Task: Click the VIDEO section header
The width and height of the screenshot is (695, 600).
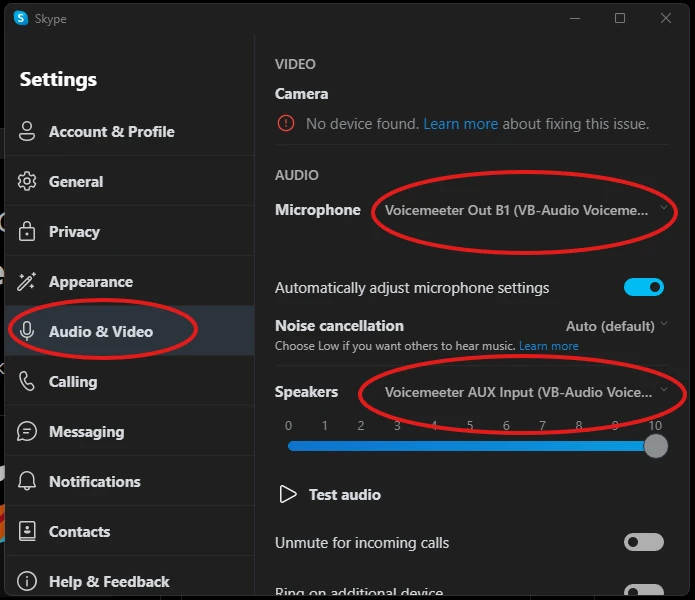Action: pos(295,64)
